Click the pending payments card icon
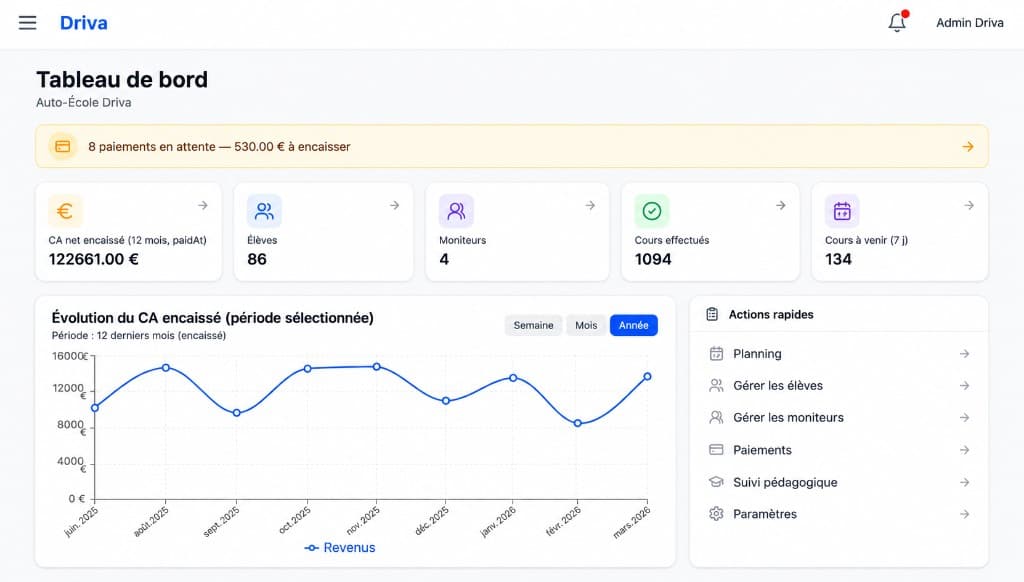Screen dimensions: 1024x582 pos(63,146)
